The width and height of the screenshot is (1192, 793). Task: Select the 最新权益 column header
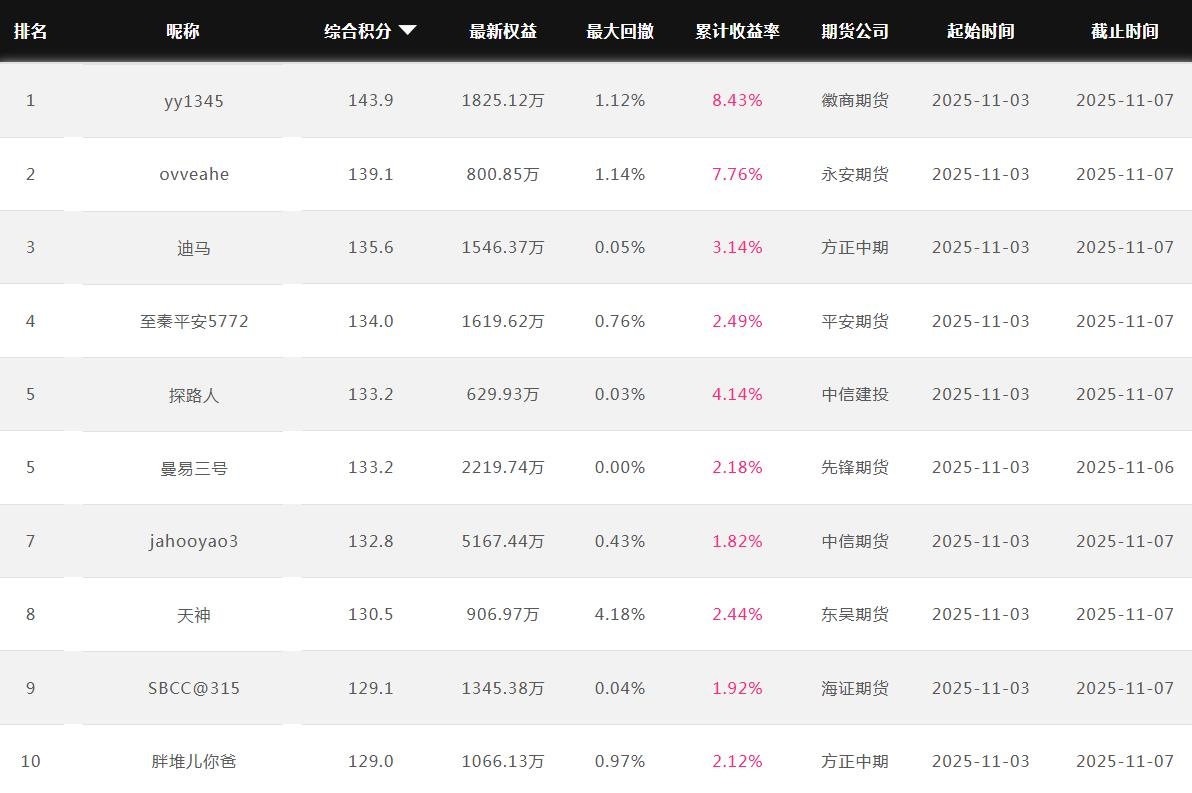coord(503,31)
